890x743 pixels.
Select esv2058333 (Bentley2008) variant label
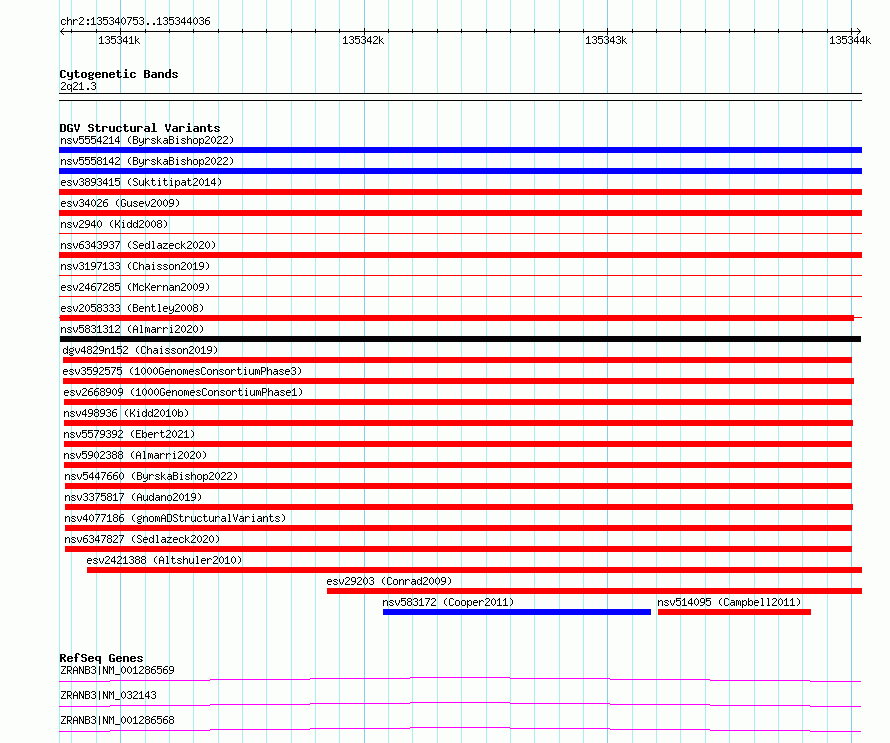pyautogui.click(x=132, y=308)
